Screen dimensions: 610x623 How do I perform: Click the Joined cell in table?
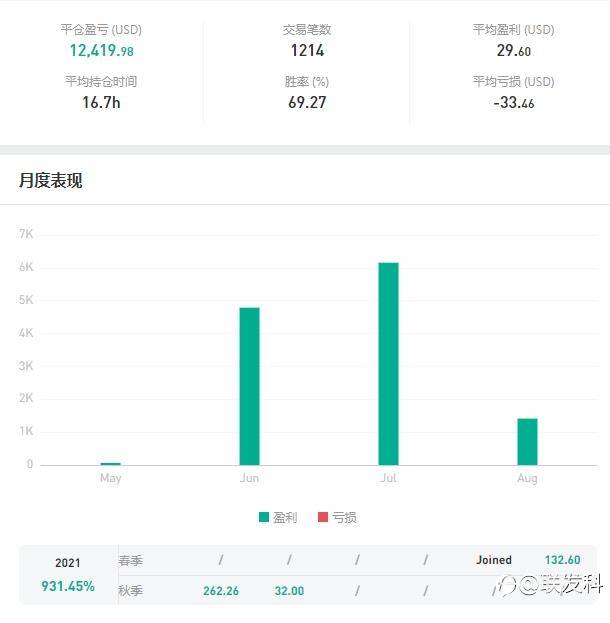tap(494, 560)
